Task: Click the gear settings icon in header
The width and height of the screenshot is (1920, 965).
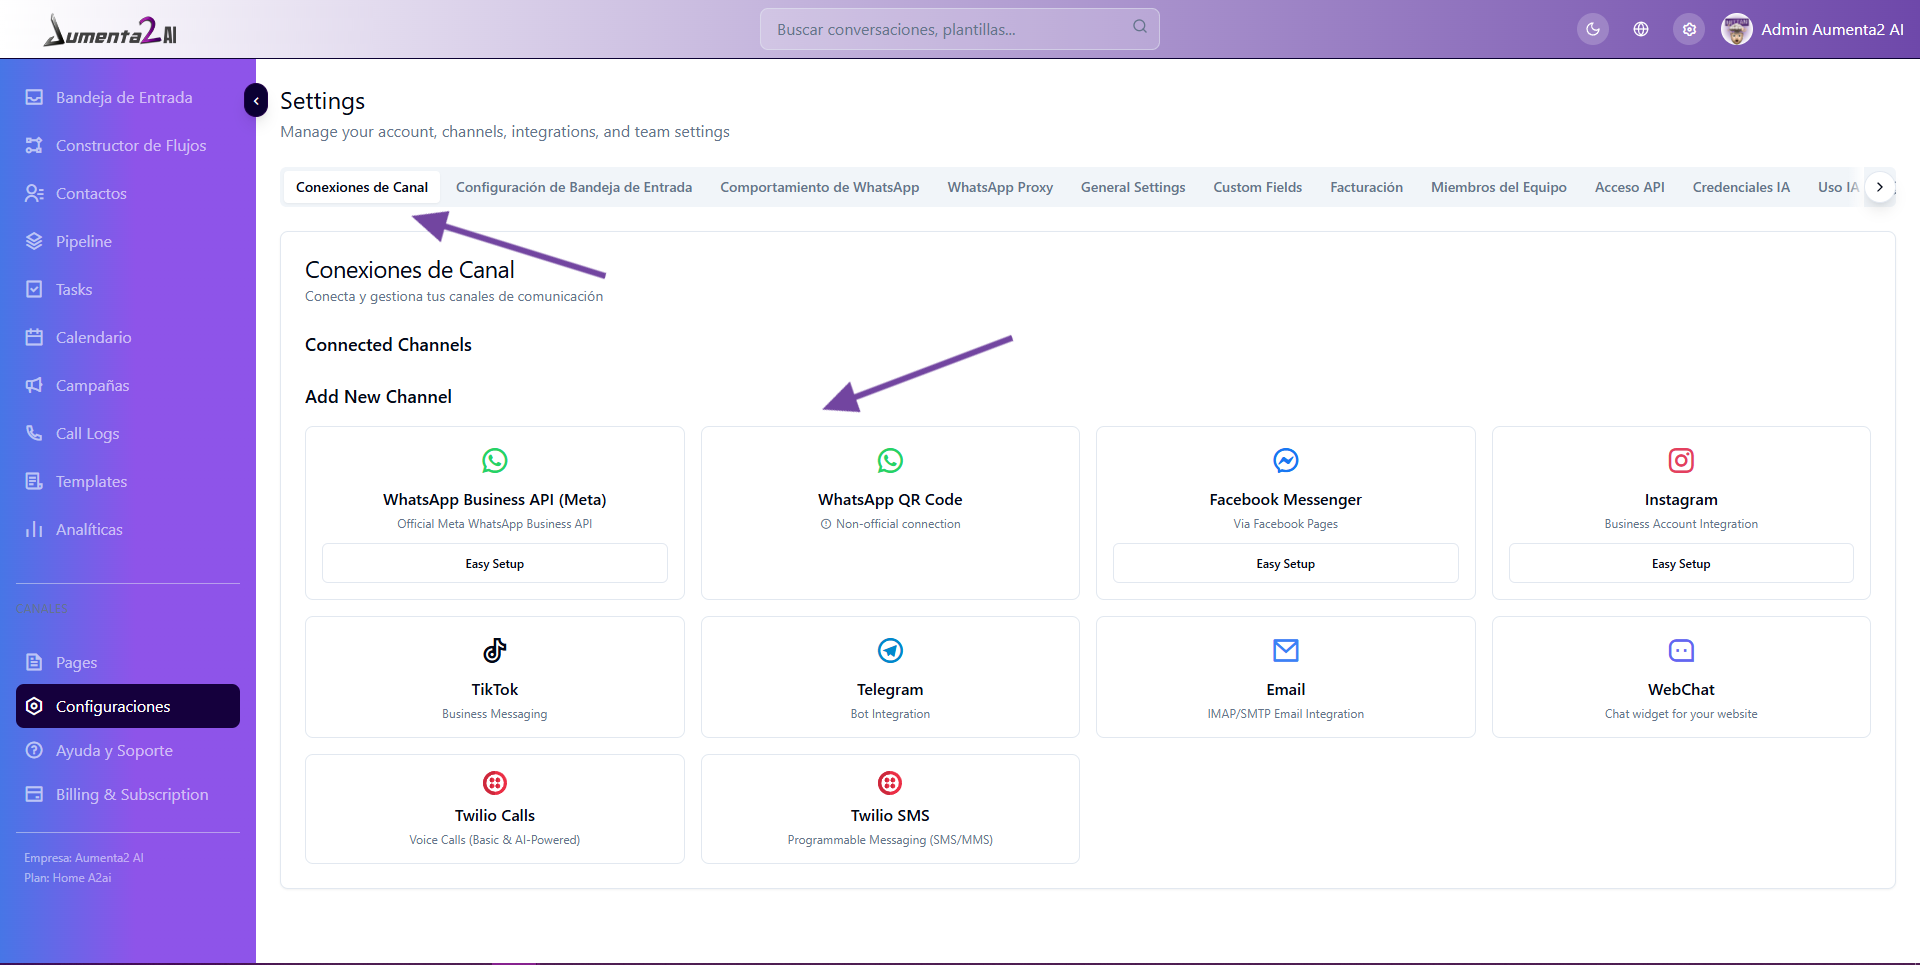Action: click(1689, 29)
